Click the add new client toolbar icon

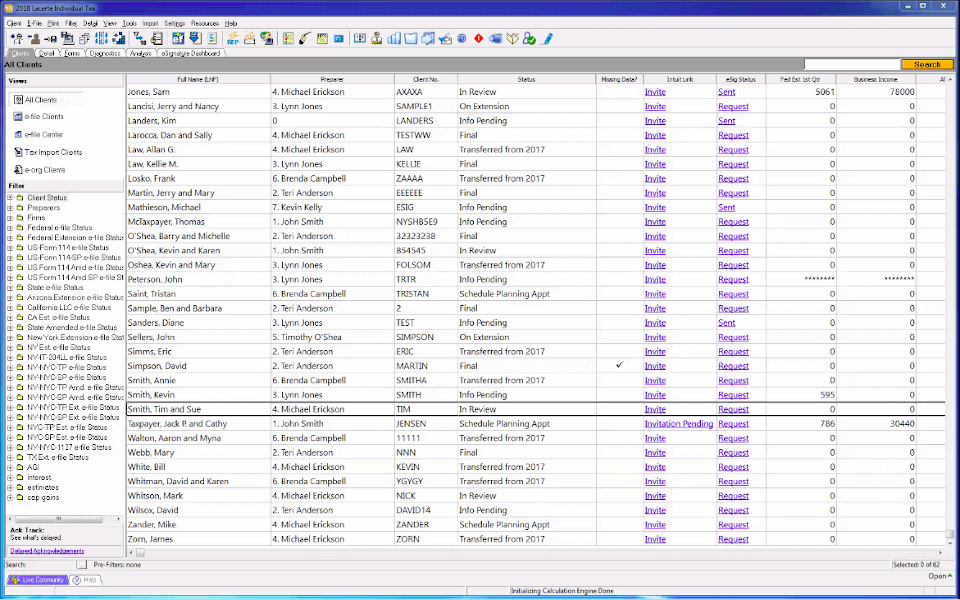click(x=17, y=39)
